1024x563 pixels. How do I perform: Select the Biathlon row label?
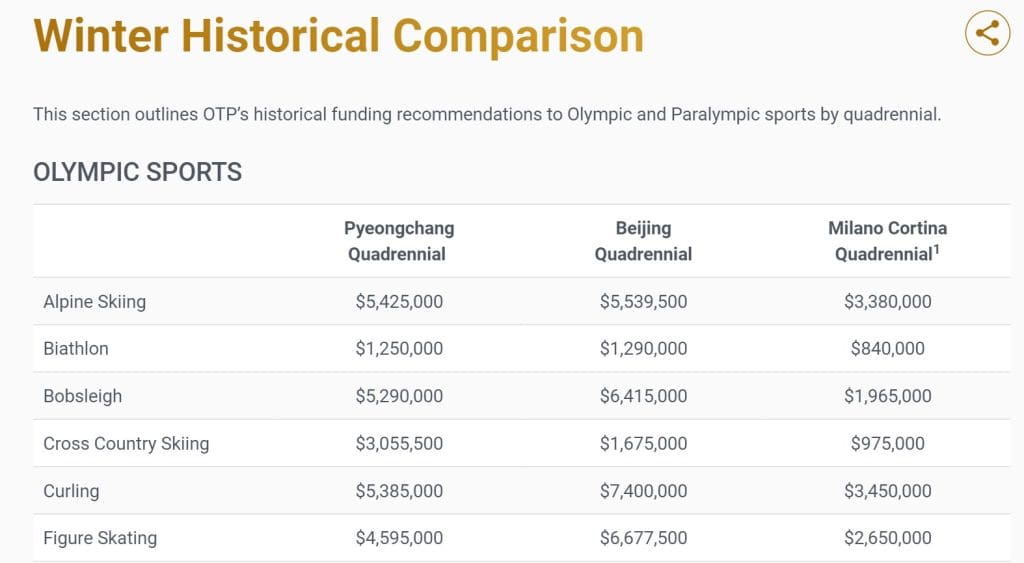click(x=76, y=349)
